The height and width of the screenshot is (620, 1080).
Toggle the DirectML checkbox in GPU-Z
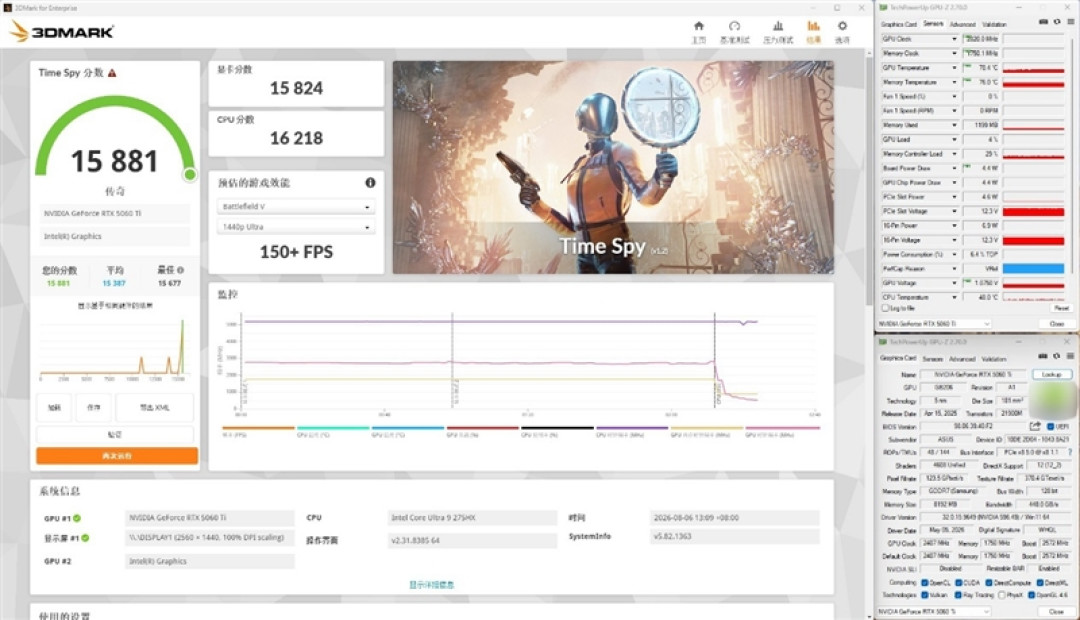tap(1041, 583)
